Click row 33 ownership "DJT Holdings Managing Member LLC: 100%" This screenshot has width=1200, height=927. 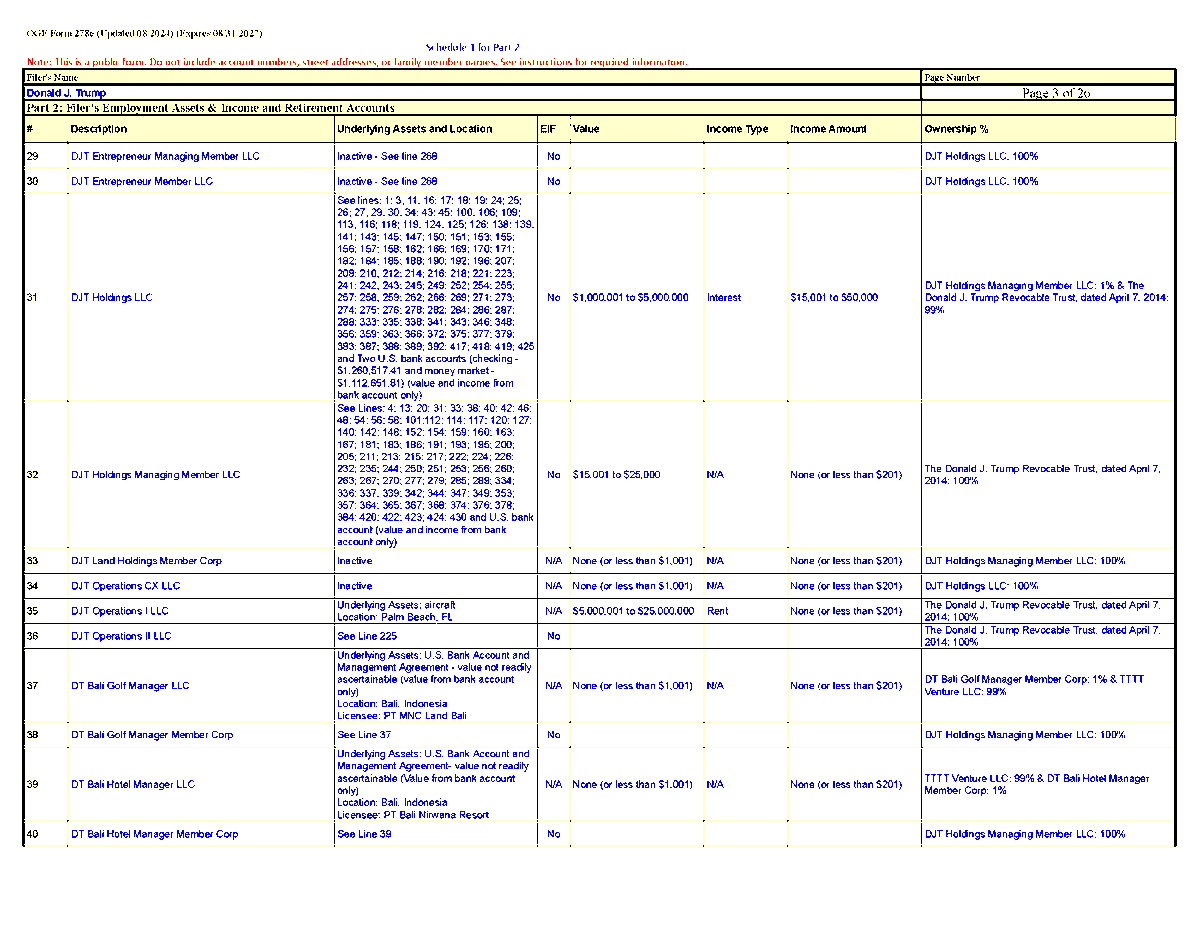pyautogui.click(x=1025, y=561)
